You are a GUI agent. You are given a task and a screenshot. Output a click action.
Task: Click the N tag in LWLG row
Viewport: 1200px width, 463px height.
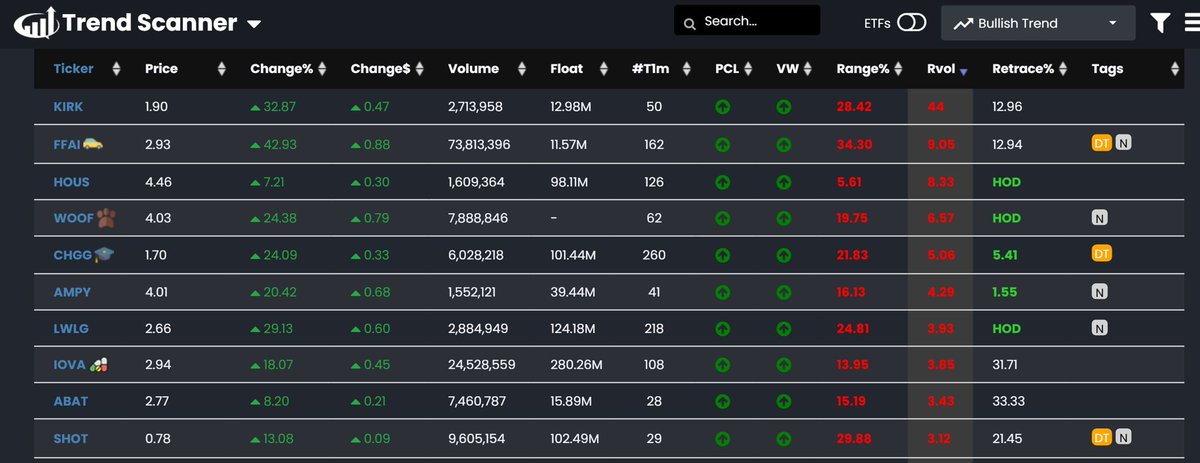pyautogui.click(x=1100, y=328)
